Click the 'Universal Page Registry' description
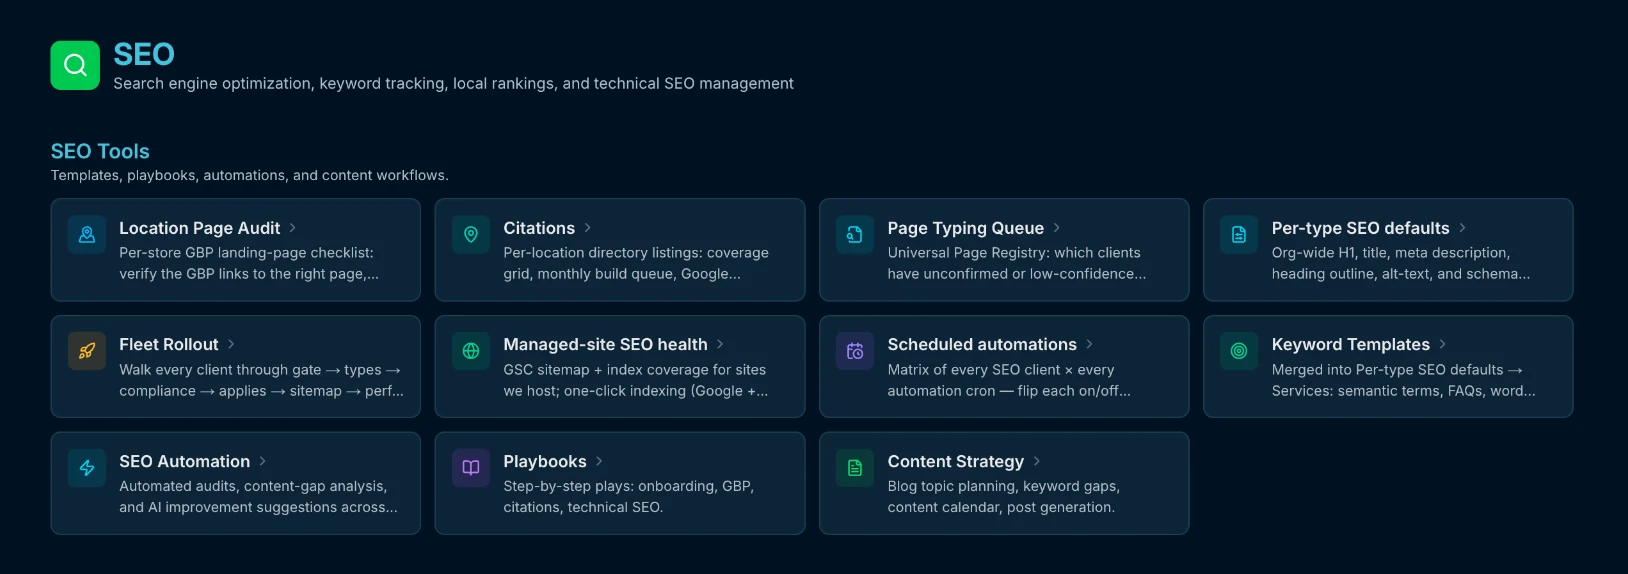This screenshot has width=1628, height=574. (1016, 263)
